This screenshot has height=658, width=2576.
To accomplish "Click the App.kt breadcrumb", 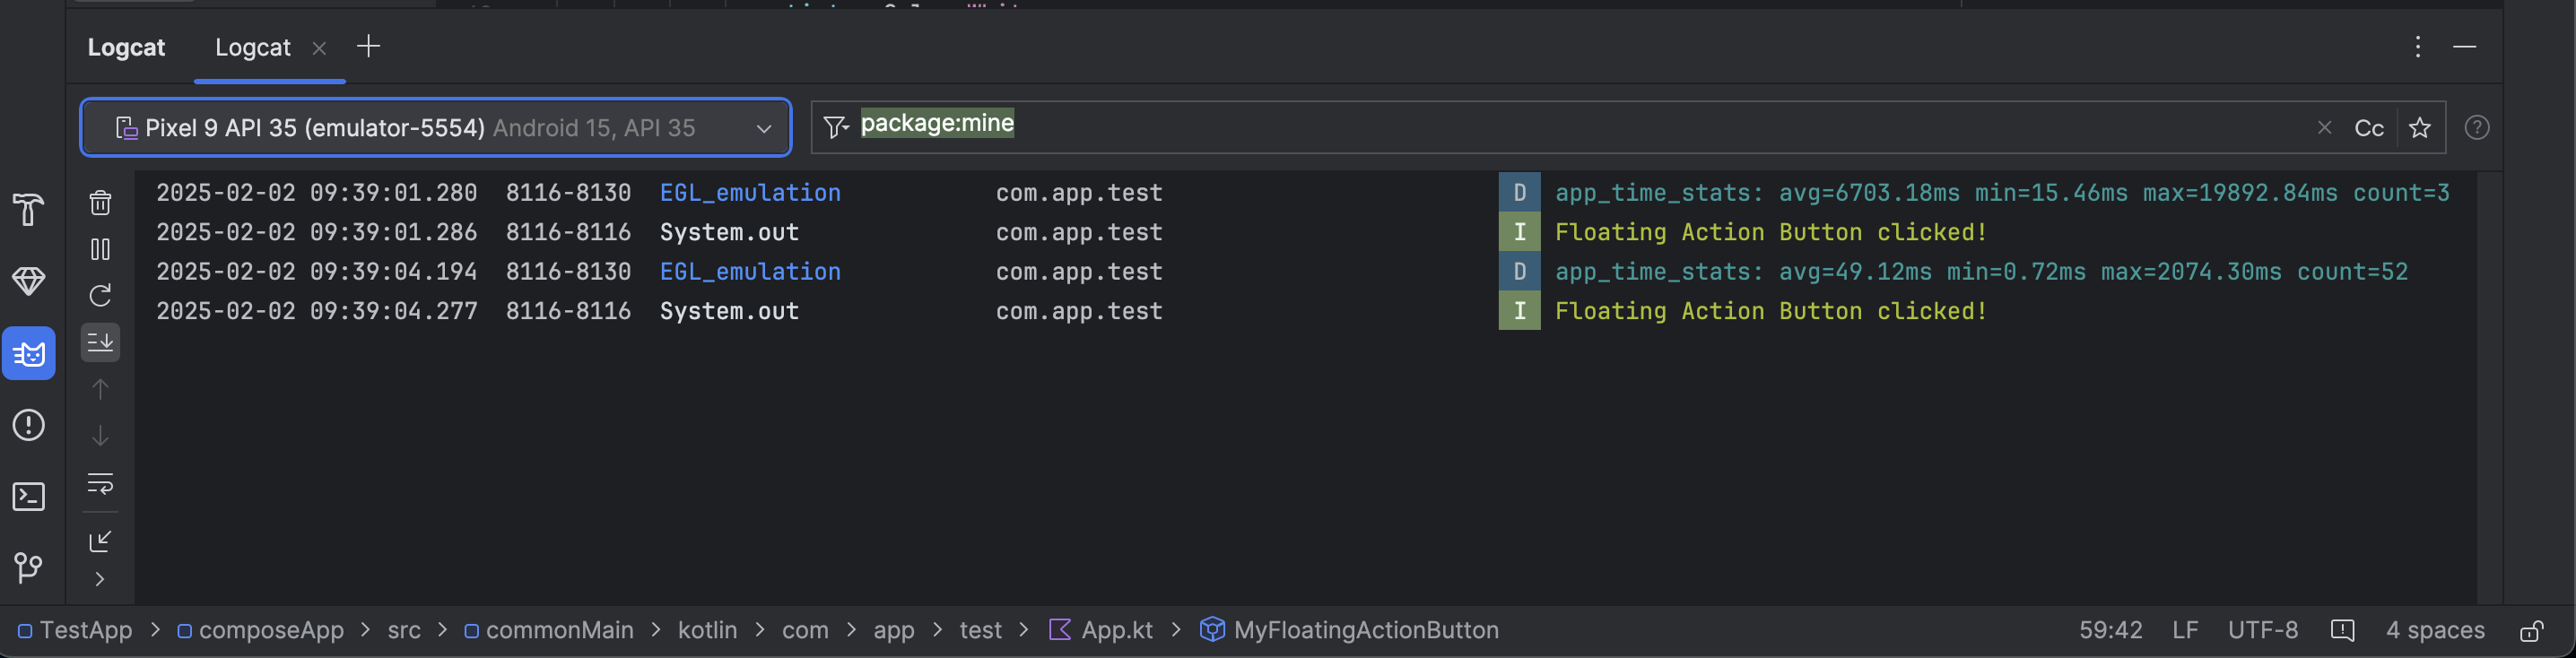I will [1101, 630].
